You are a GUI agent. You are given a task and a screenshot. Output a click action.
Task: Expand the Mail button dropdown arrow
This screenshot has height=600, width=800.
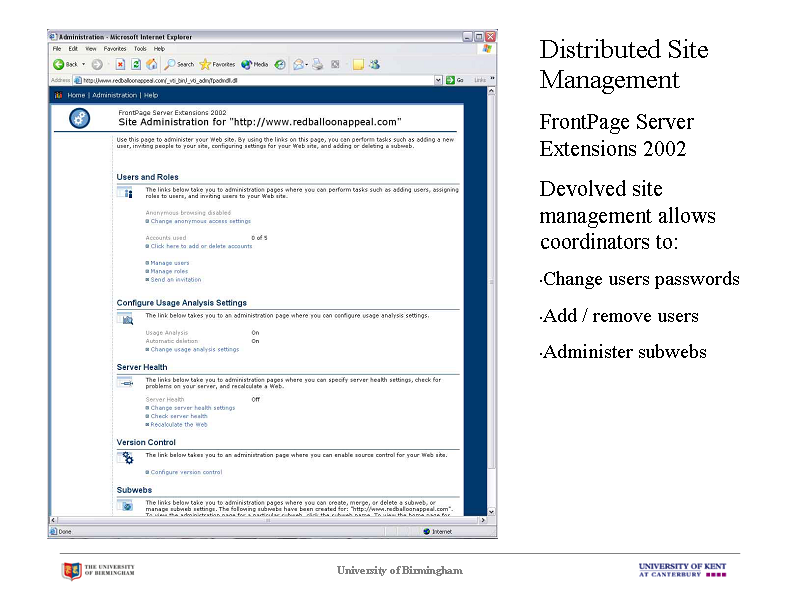(x=307, y=65)
